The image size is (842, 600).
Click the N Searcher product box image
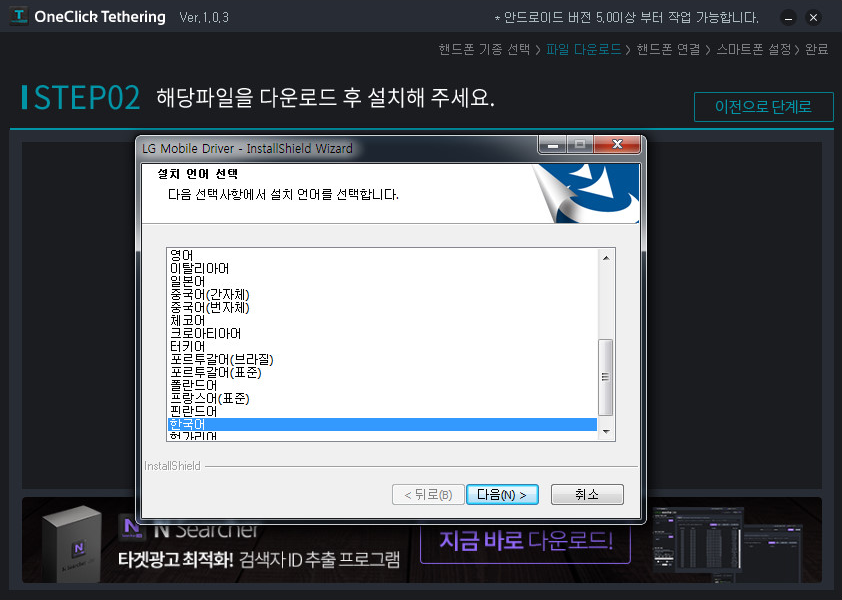[72, 544]
